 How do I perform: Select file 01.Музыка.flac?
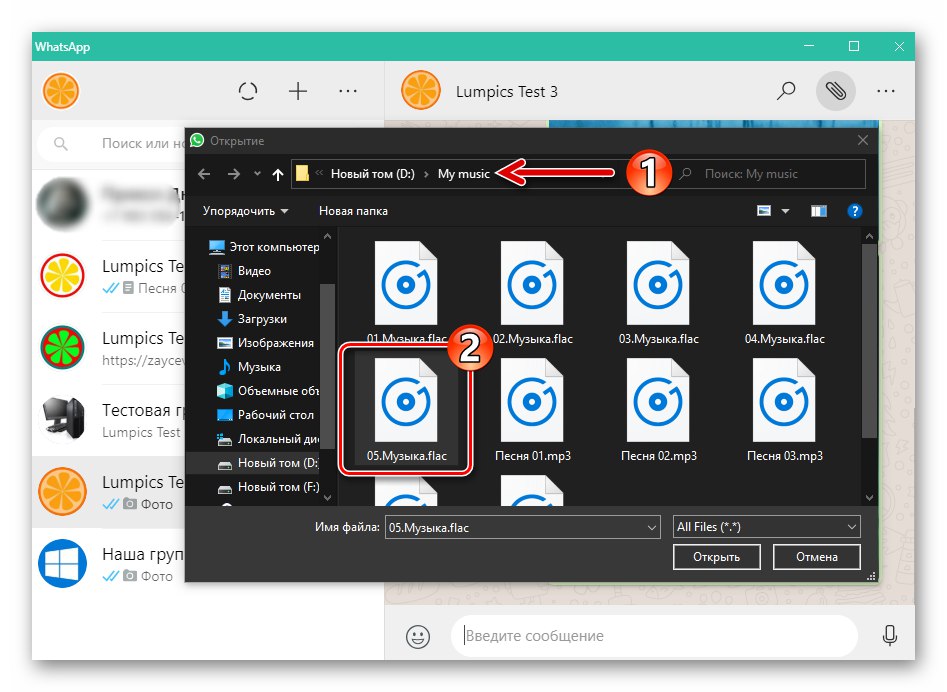click(406, 293)
